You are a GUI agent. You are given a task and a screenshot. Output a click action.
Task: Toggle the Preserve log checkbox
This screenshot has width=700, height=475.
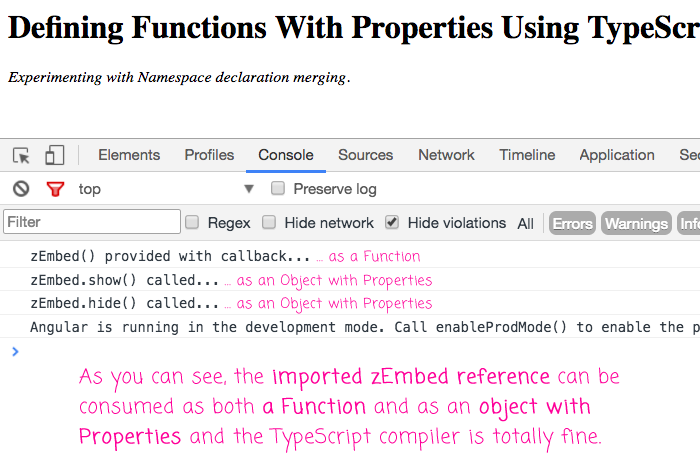point(278,189)
